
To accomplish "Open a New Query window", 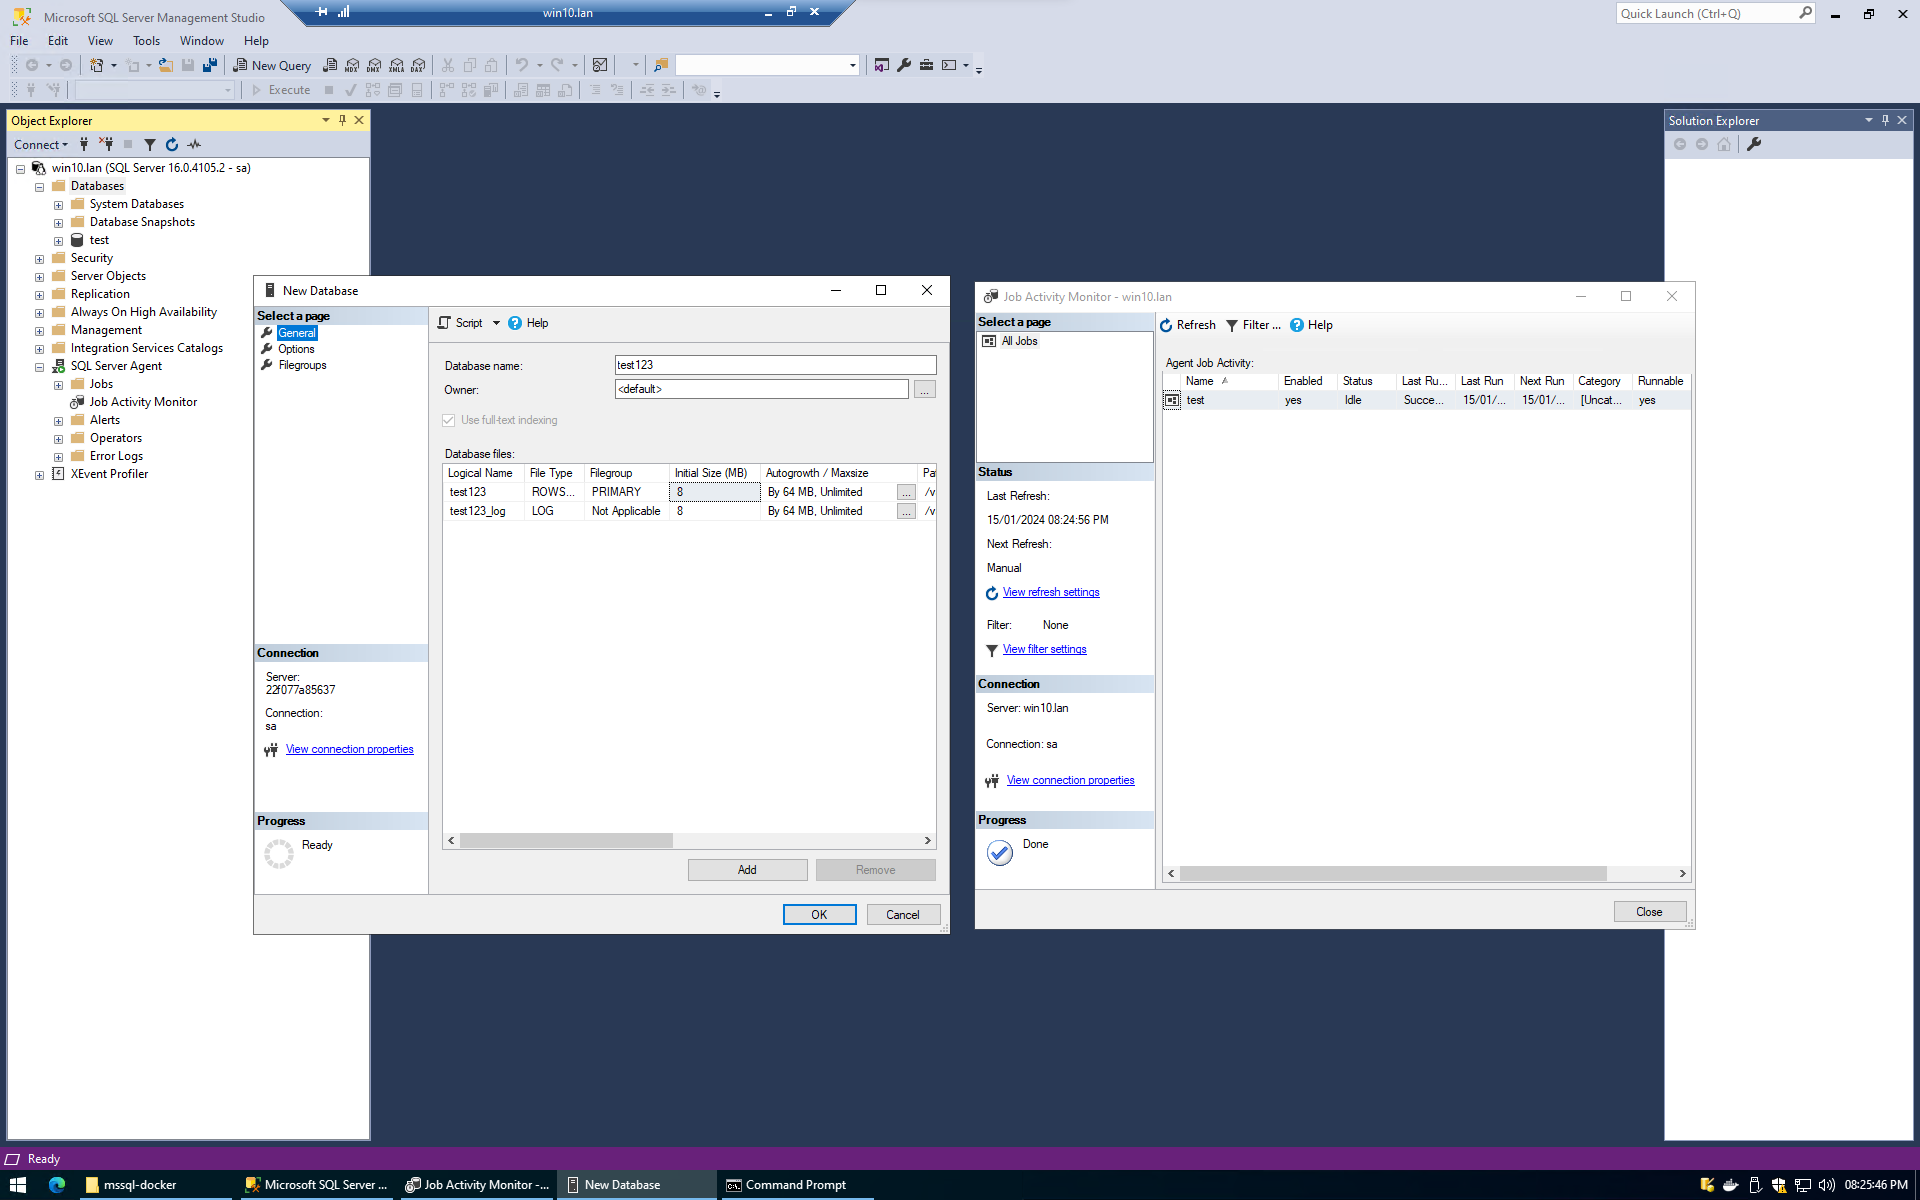I will pyautogui.click(x=272, y=65).
